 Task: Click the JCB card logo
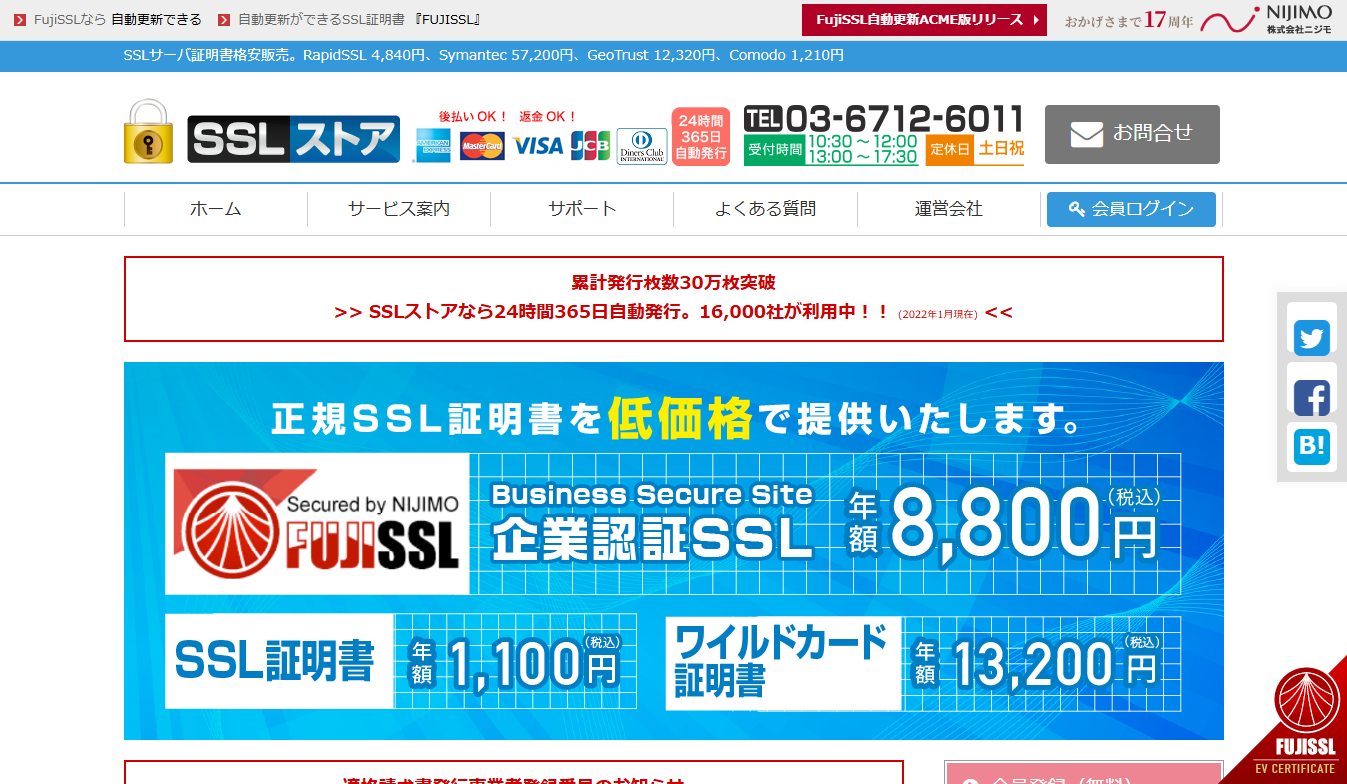tap(590, 146)
